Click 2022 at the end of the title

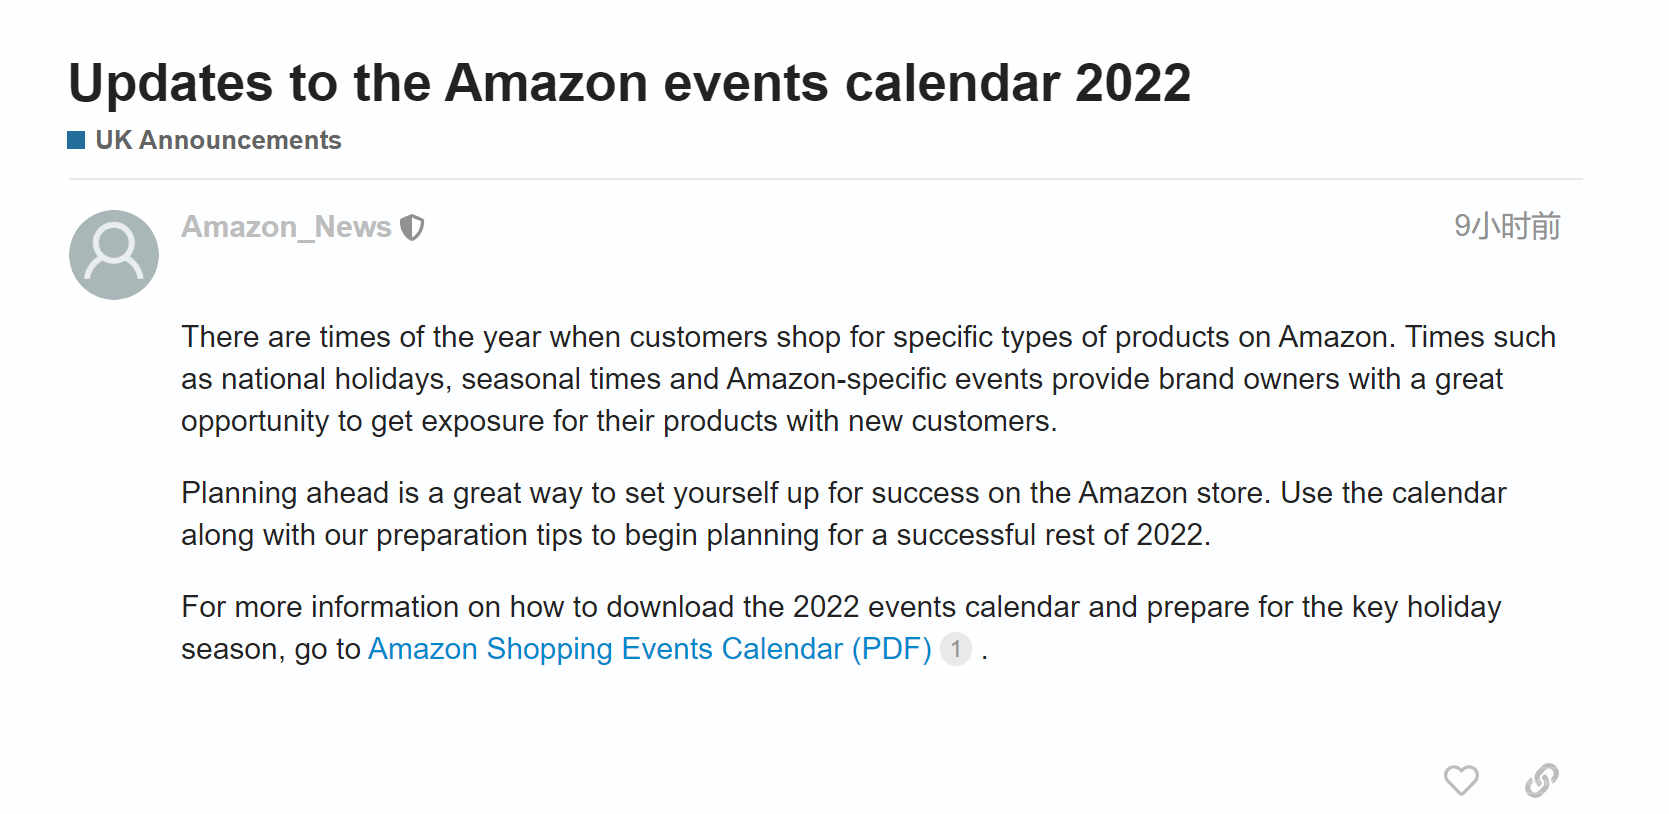pos(1133,82)
